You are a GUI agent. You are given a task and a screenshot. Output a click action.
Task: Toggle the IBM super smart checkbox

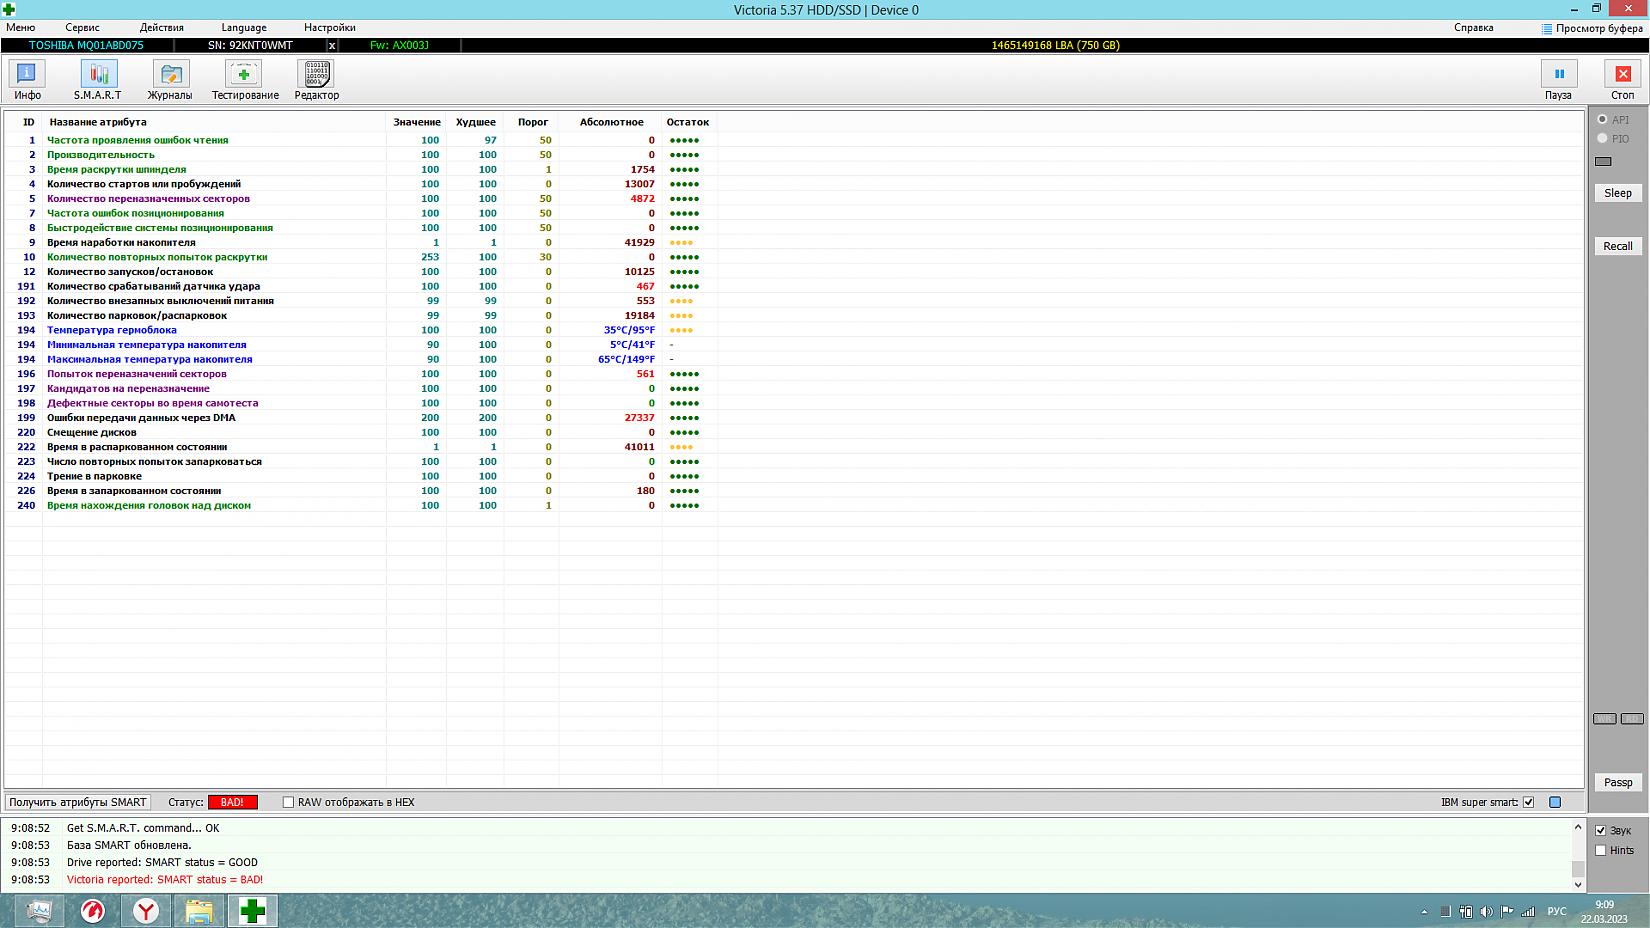[x=1528, y=802]
